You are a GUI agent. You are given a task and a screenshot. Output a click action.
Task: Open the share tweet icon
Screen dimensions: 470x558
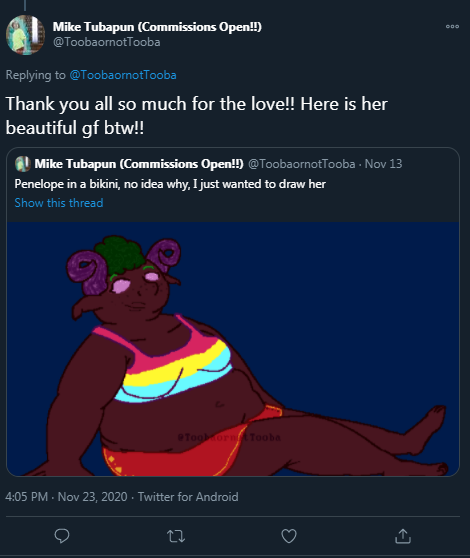pyautogui.click(x=403, y=536)
